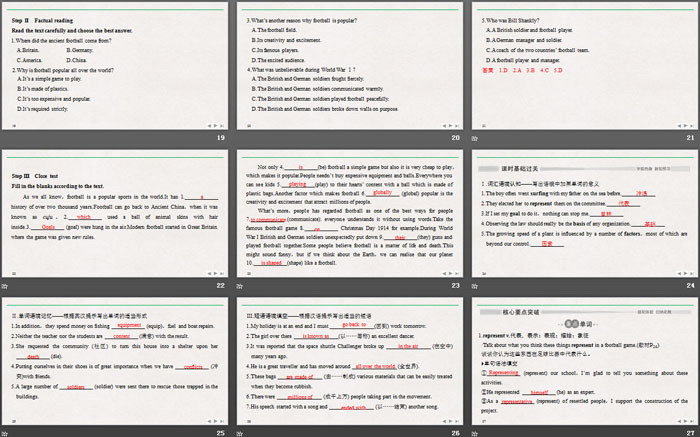Select slide 26 thumbnail with 'go back to' phrases
The height and width of the screenshot is (437, 700).
pyautogui.click(x=350, y=361)
